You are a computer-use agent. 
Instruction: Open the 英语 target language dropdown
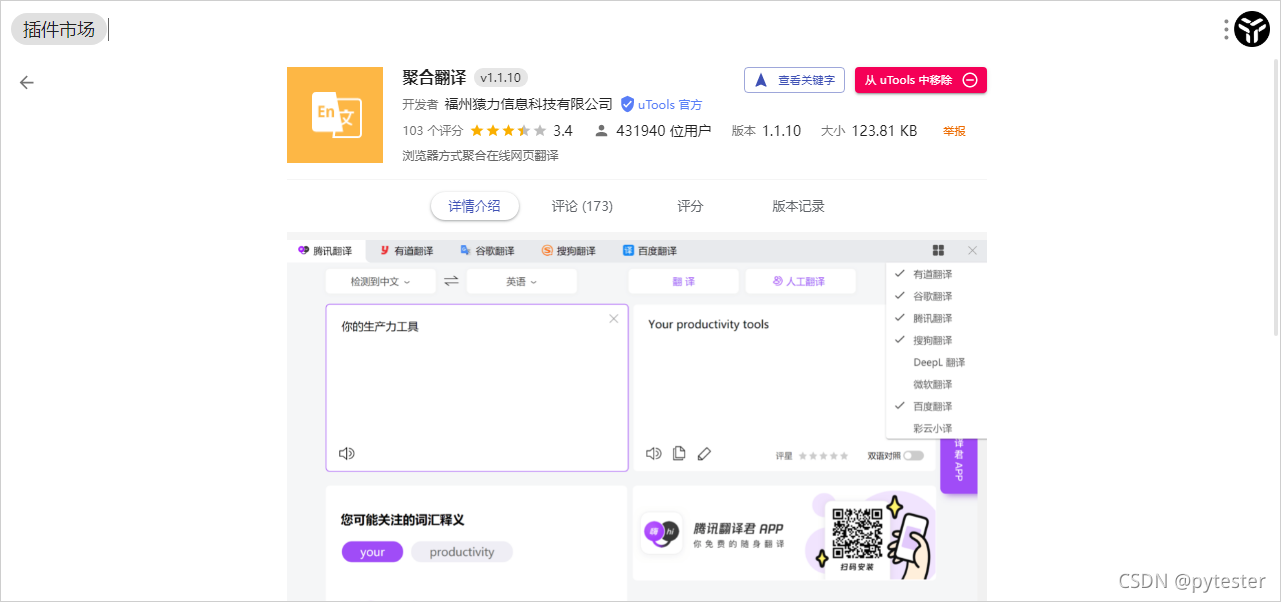pyautogui.click(x=521, y=282)
